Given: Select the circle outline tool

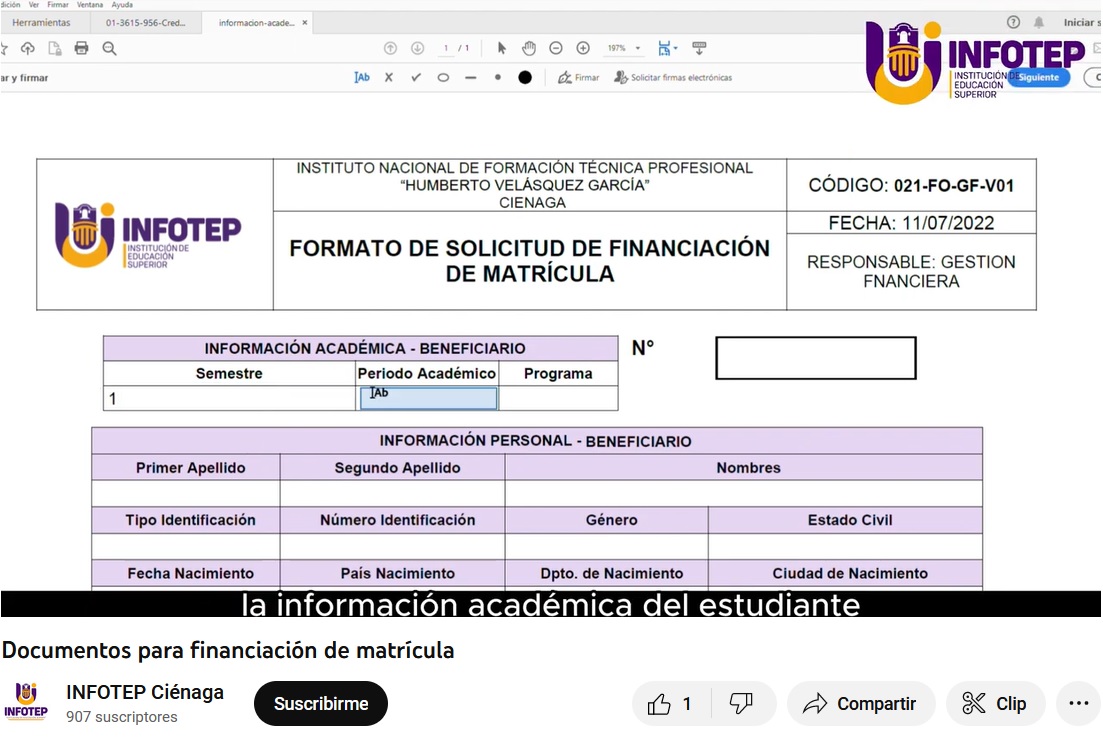Looking at the screenshot, I should [443, 77].
